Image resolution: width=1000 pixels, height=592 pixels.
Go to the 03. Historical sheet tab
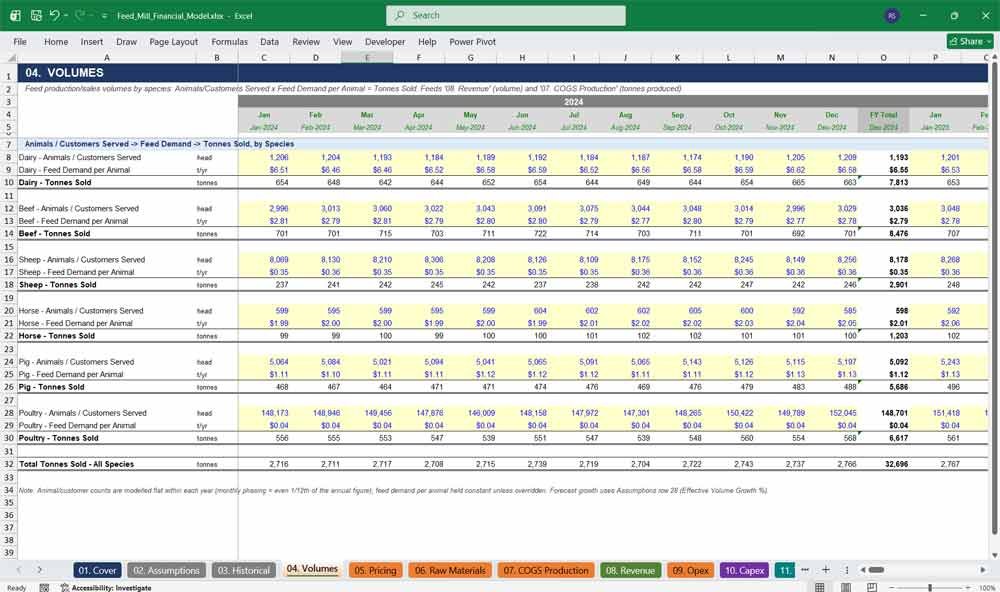(244, 570)
